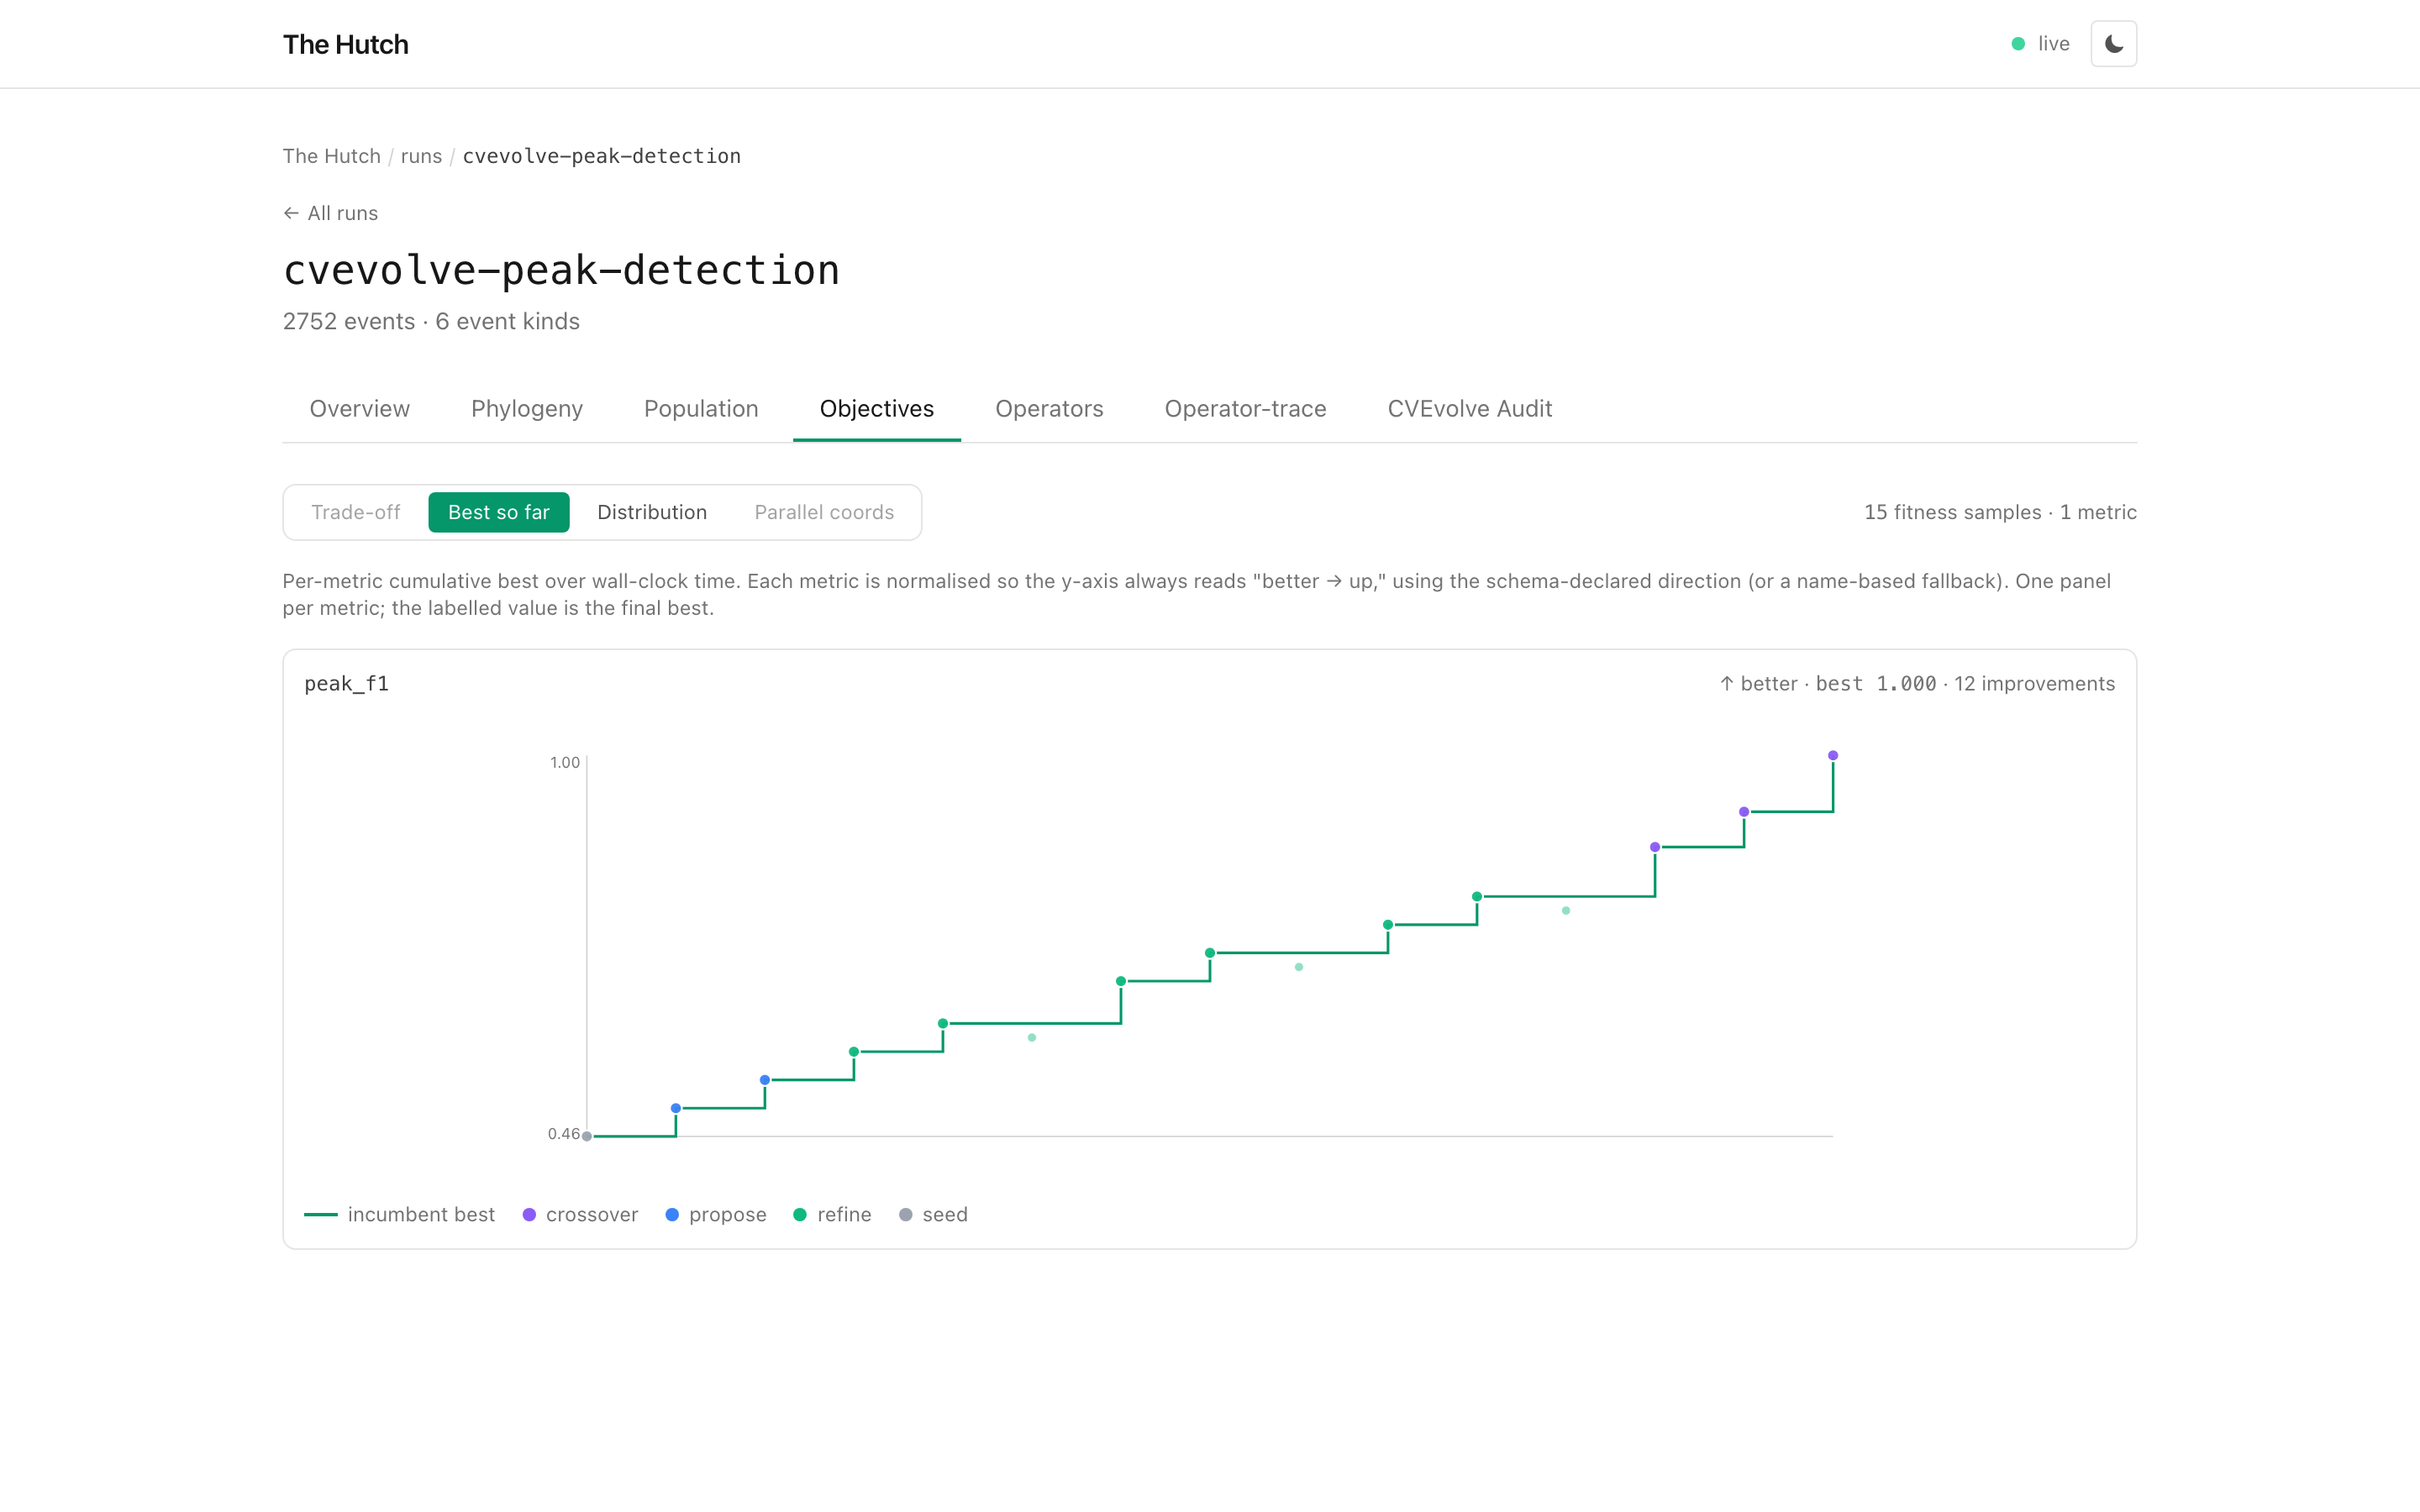Image resolution: width=2420 pixels, height=1512 pixels.
Task: Switch to CVEvolve Audit tab
Action: (x=1469, y=409)
